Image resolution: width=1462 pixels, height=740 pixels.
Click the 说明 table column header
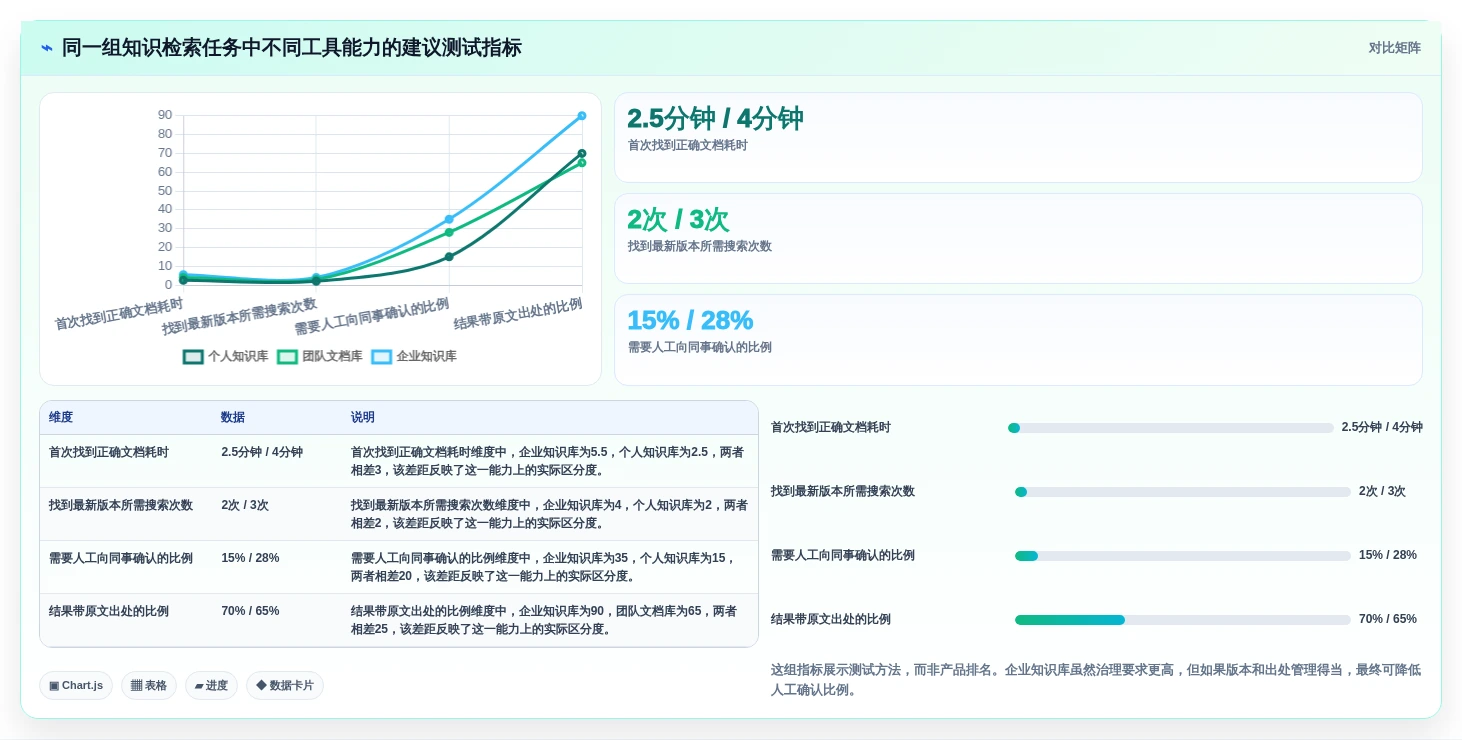(x=362, y=418)
